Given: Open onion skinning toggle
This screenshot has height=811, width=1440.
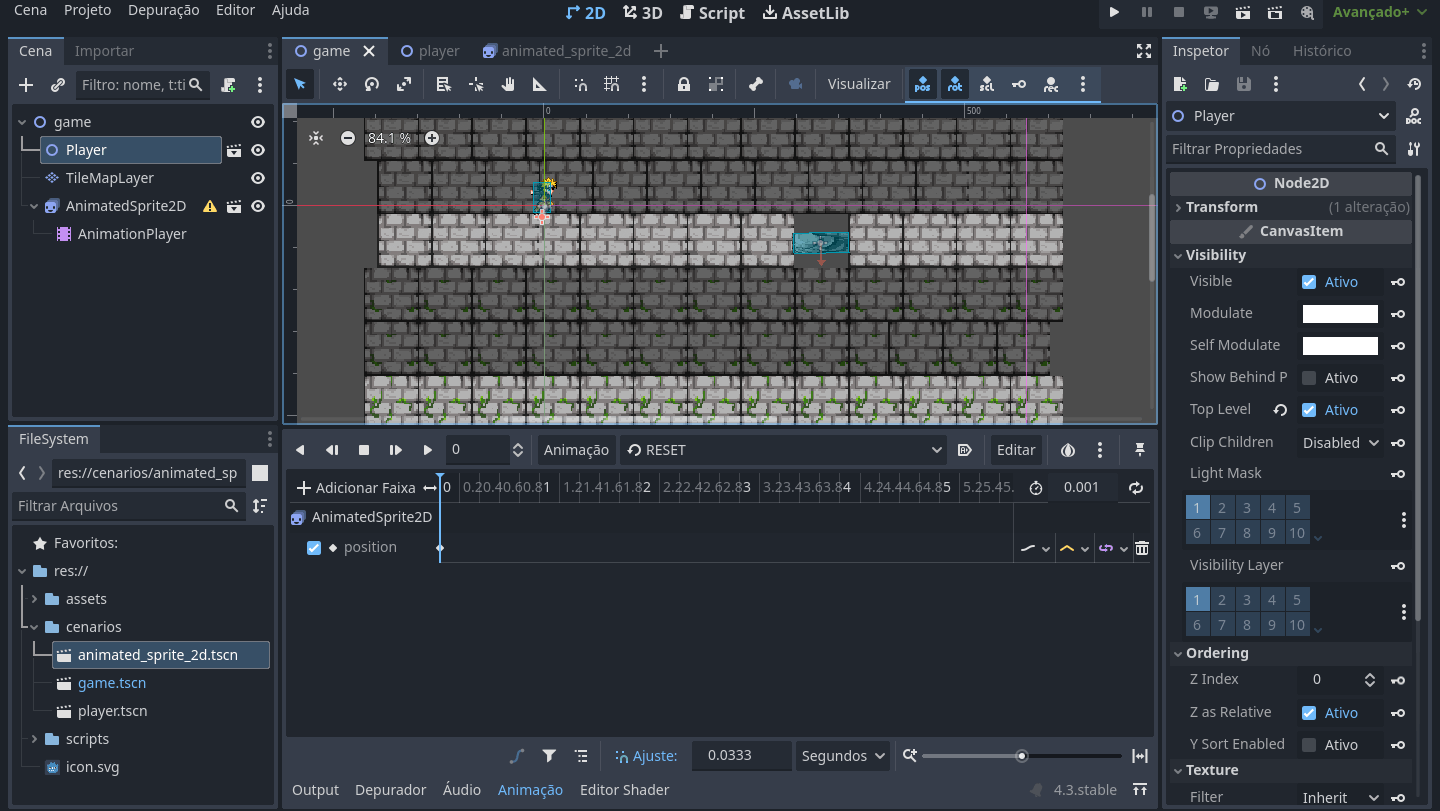Looking at the screenshot, I should point(1068,450).
